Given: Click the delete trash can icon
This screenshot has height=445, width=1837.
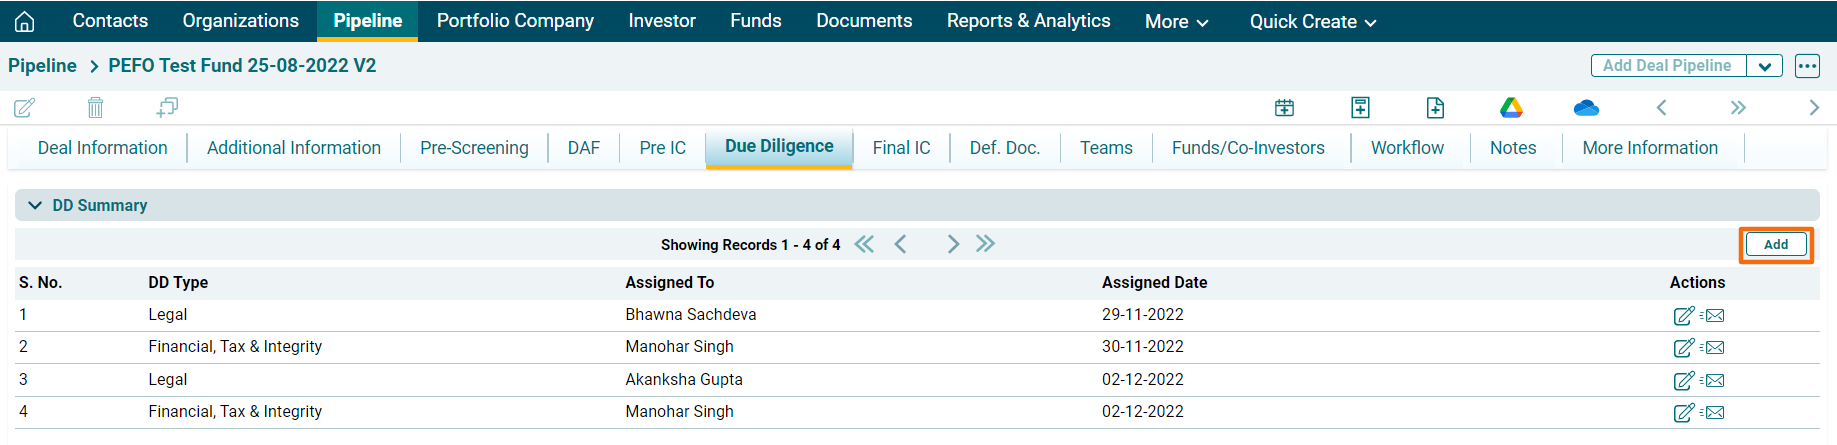Looking at the screenshot, I should click(x=95, y=107).
